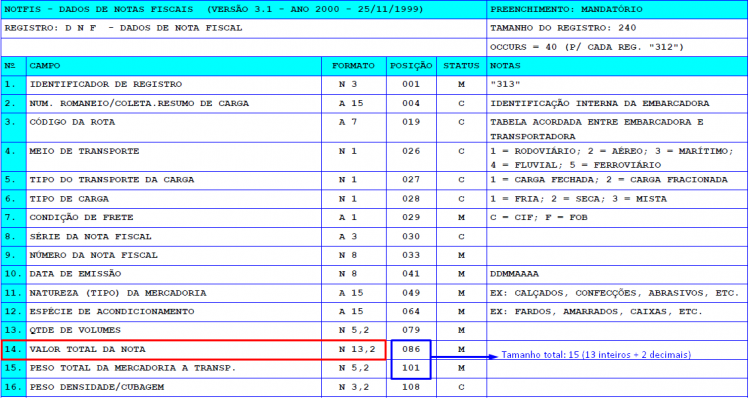Screen dimensions: 750x399
Task: Click position '079' cell
Action: (x=411, y=331)
